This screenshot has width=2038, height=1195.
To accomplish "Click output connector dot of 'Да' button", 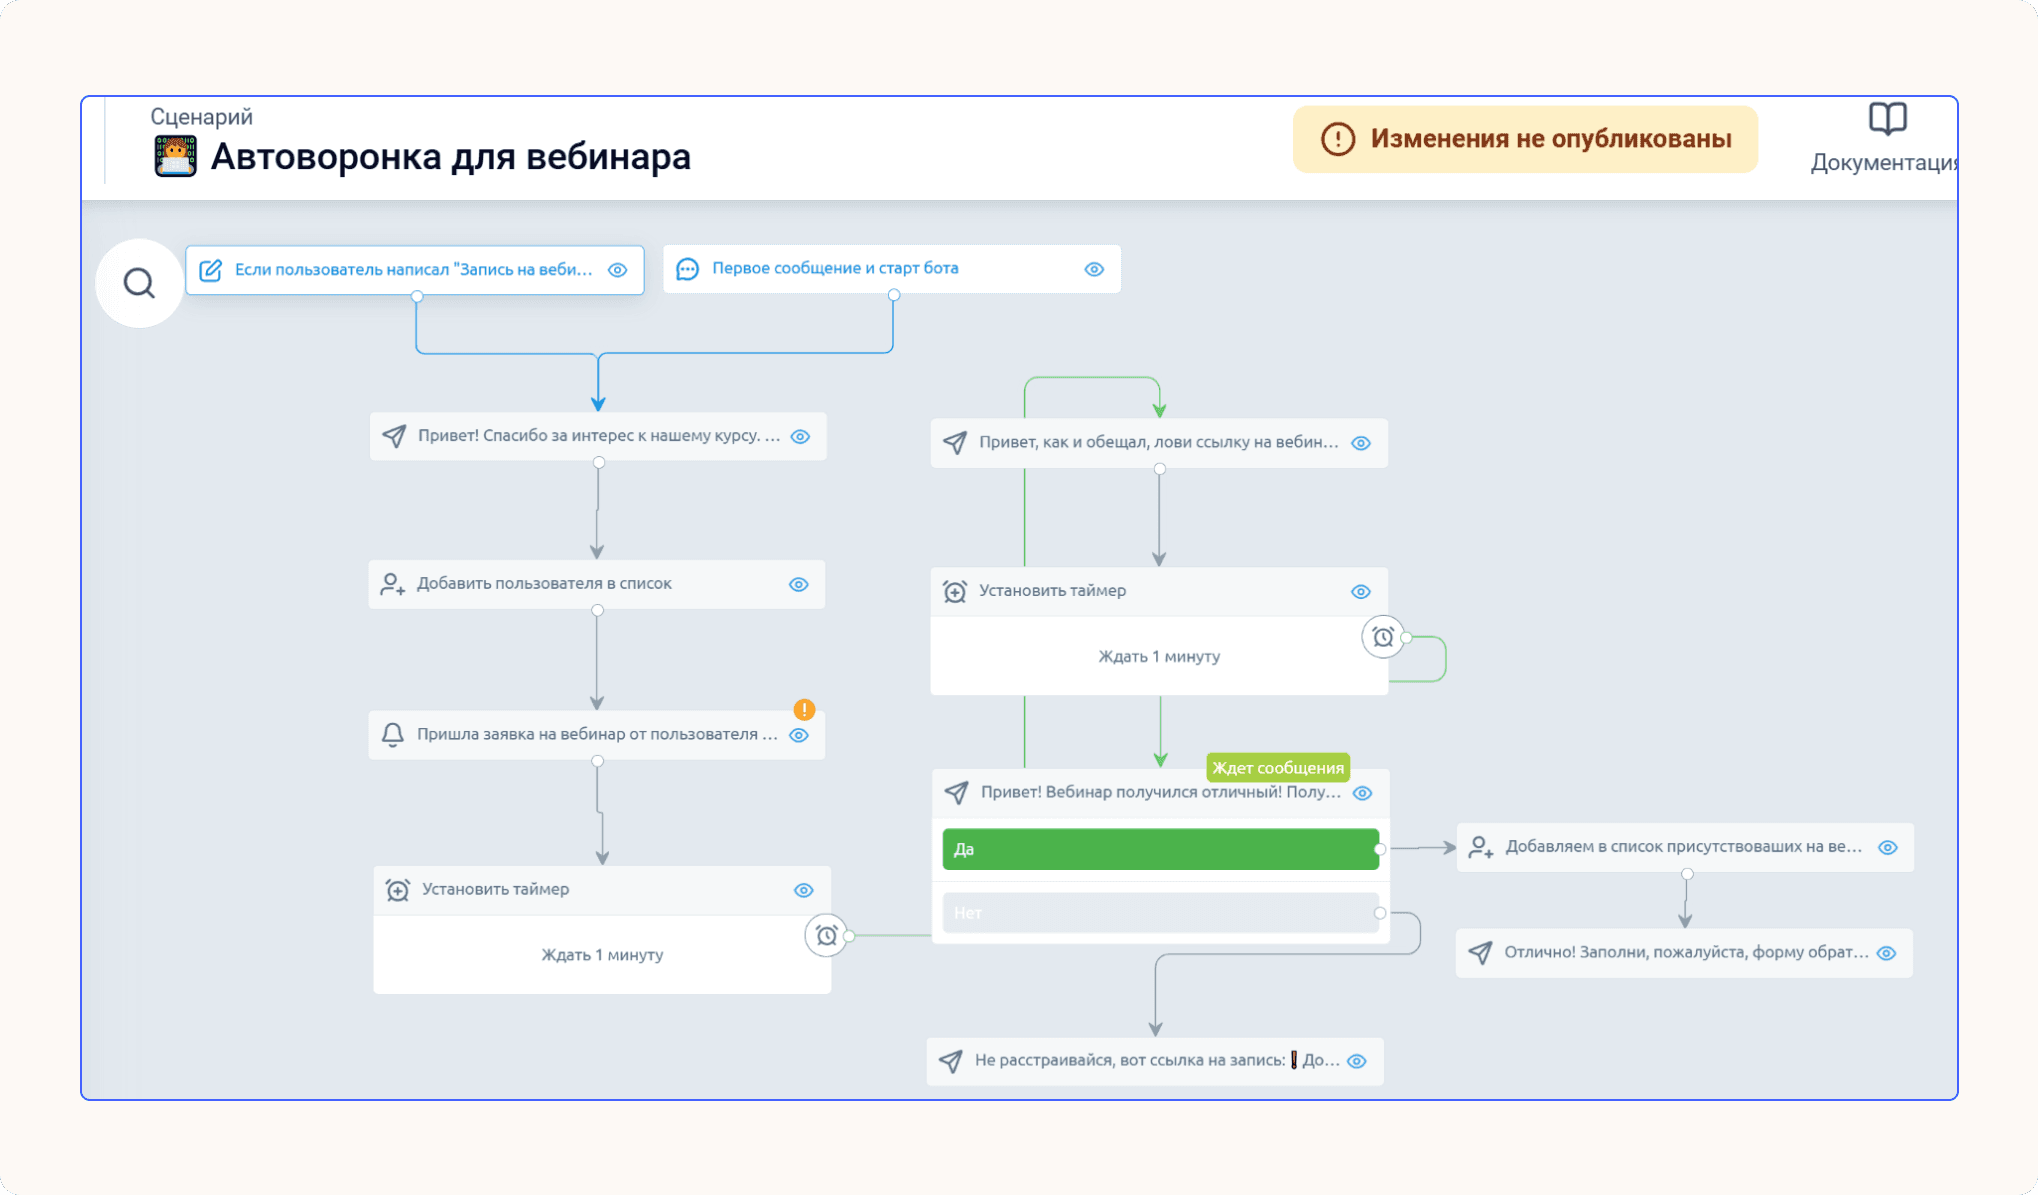I will point(1380,849).
